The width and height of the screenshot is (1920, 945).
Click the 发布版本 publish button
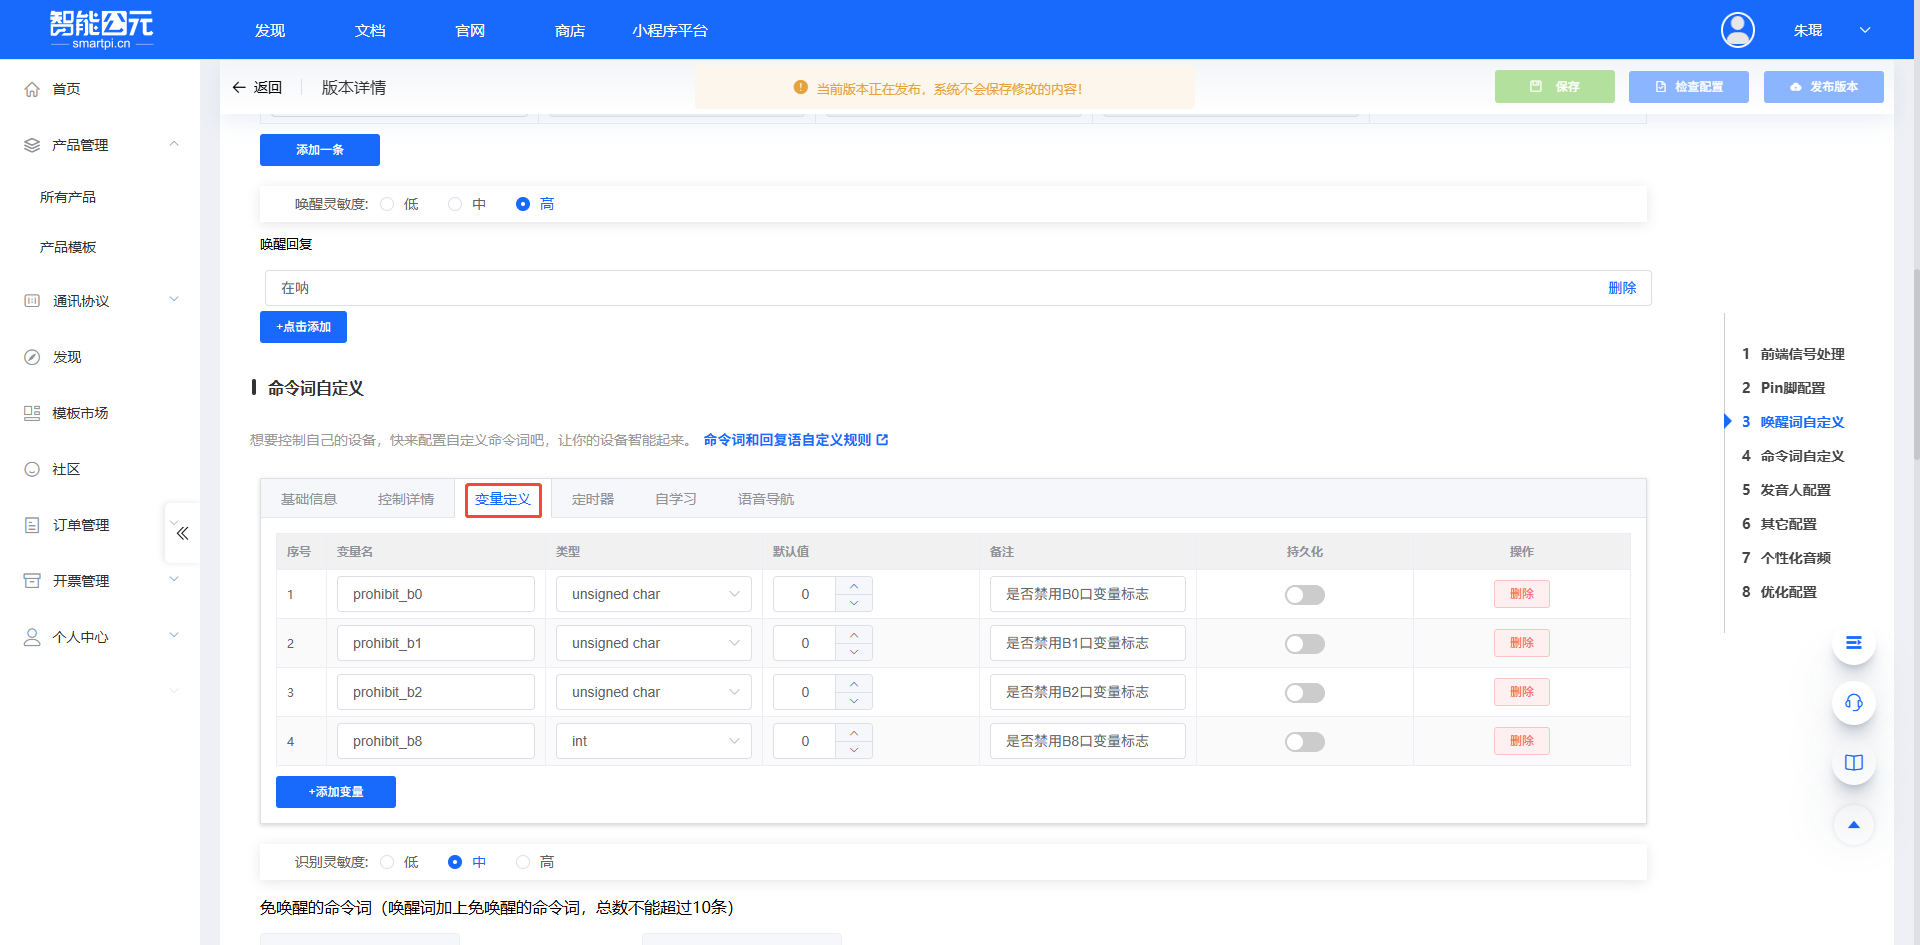coord(1823,87)
